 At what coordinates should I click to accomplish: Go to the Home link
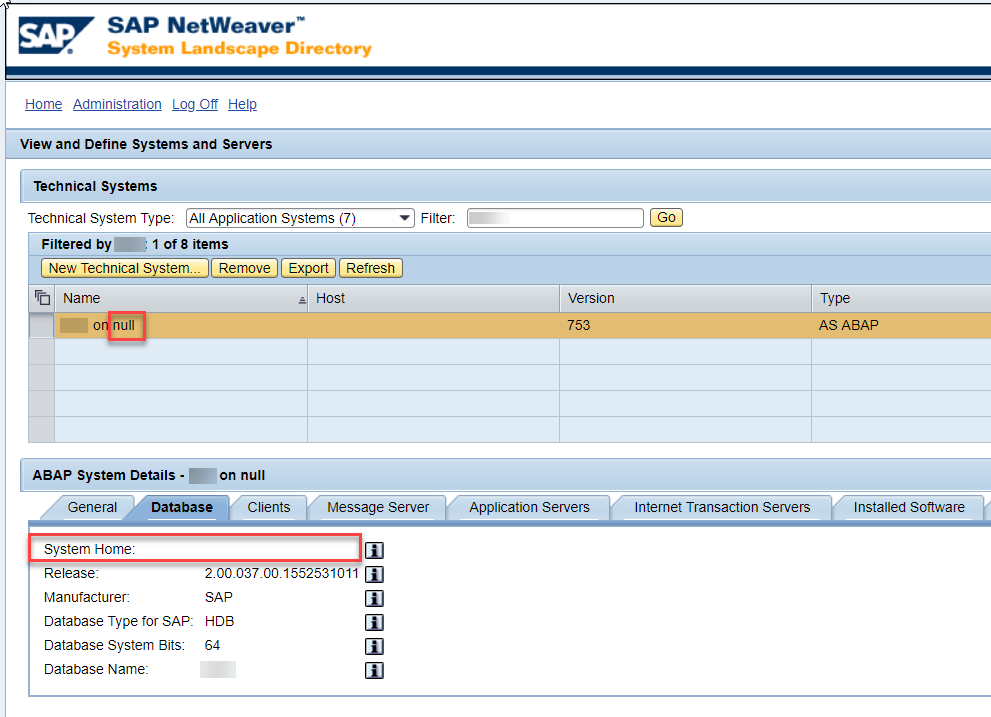pyautogui.click(x=44, y=104)
